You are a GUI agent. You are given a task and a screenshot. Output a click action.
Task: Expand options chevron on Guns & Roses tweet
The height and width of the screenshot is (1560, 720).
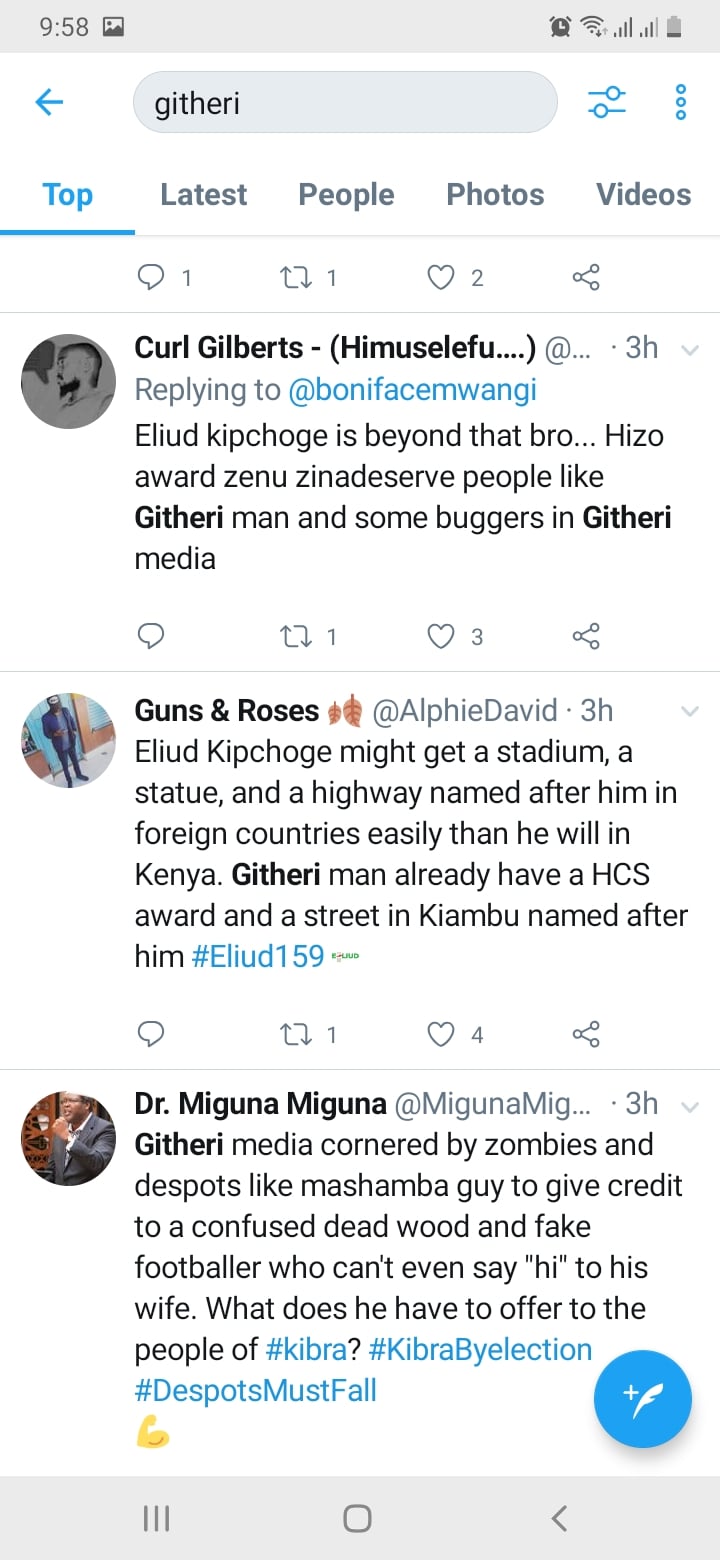[689, 712]
